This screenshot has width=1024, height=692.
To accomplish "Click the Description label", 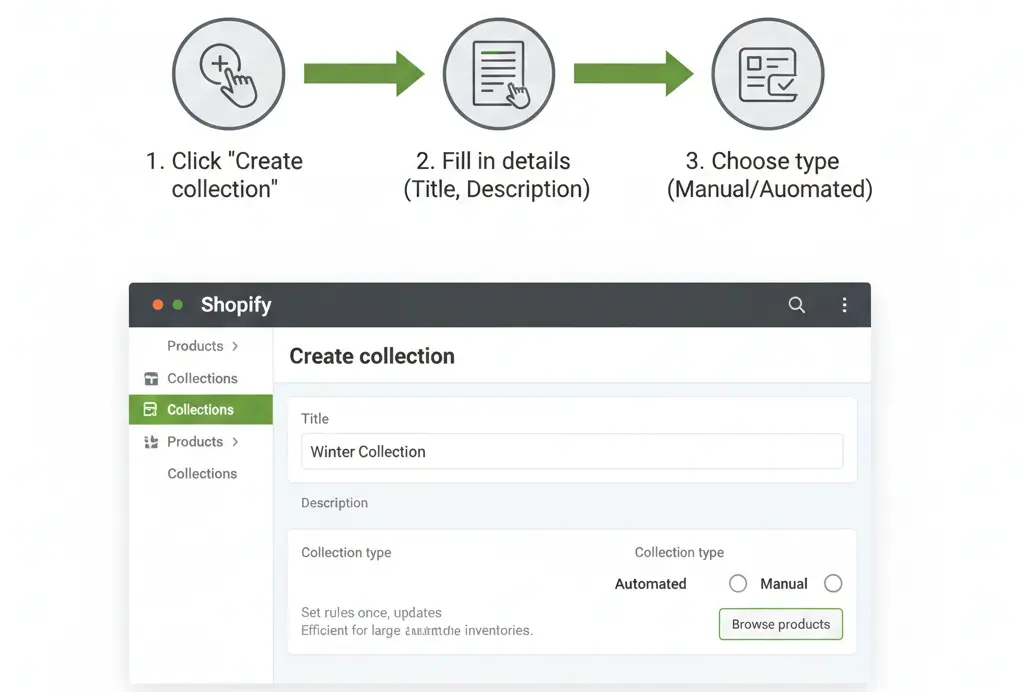I will (x=334, y=503).
